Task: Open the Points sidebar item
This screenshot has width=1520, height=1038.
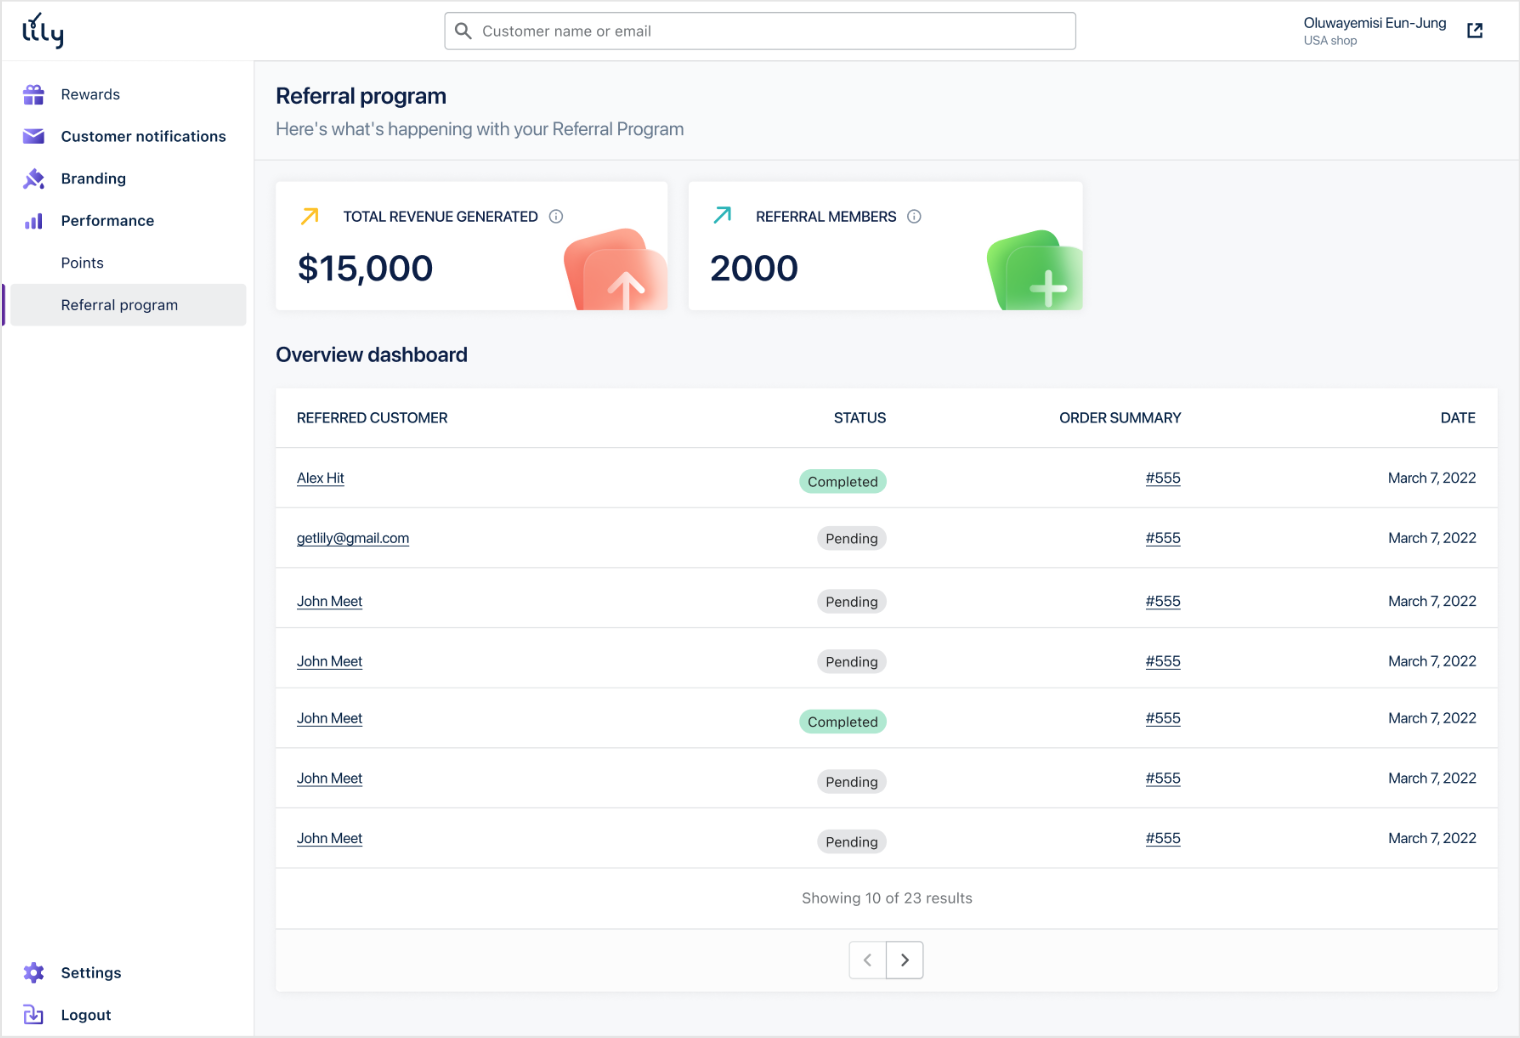Action: click(x=82, y=262)
